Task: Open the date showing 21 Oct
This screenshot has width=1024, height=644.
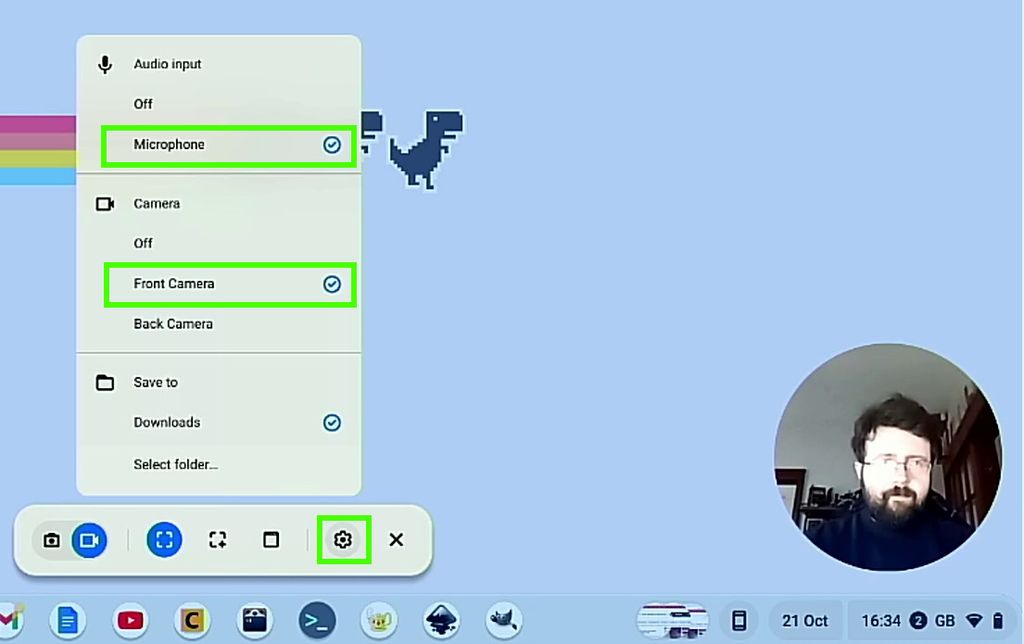Action: (804, 620)
